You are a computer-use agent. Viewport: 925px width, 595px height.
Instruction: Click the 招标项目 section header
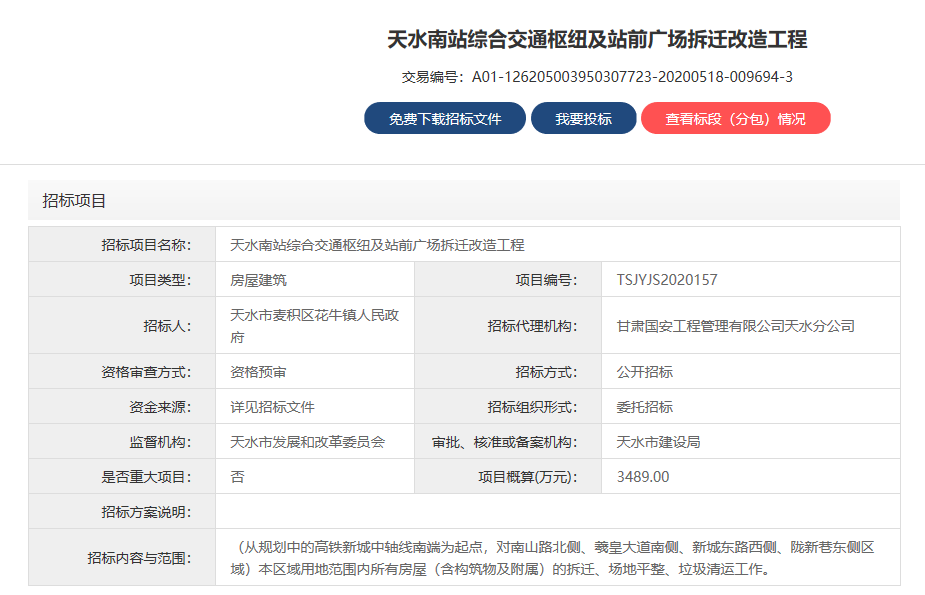[x=74, y=201]
